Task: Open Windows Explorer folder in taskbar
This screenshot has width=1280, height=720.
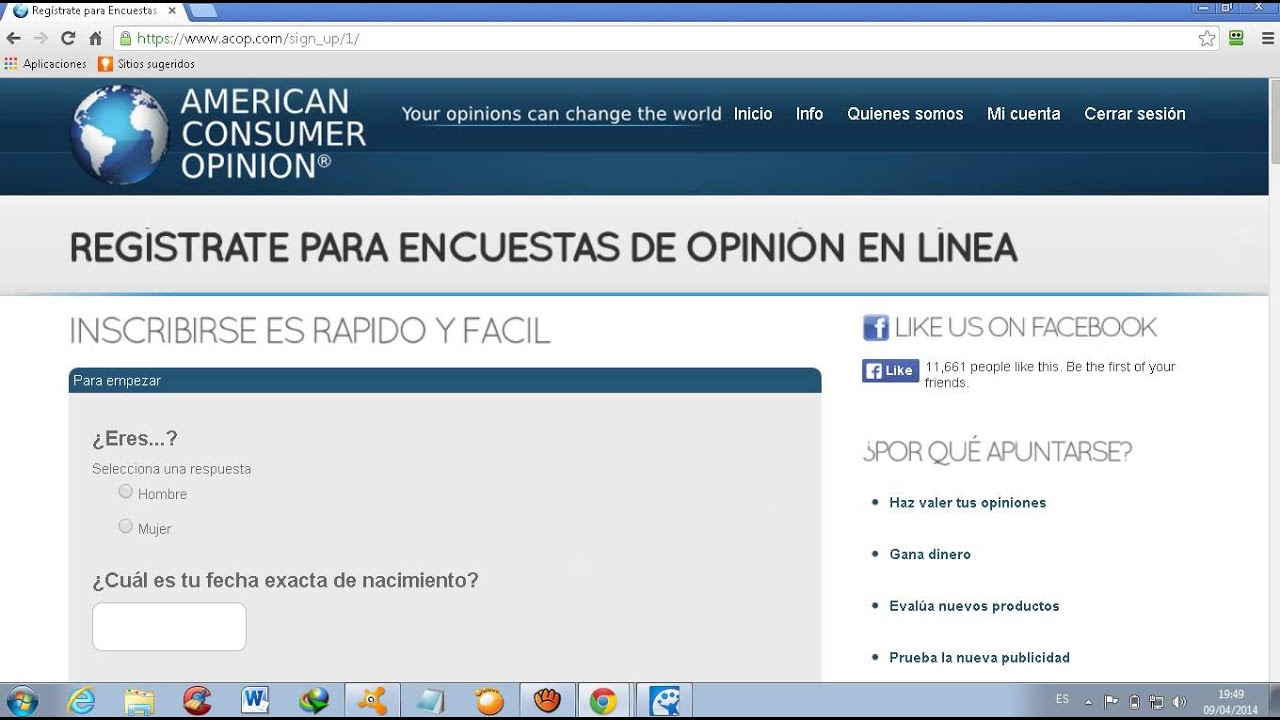Action: (139, 701)
